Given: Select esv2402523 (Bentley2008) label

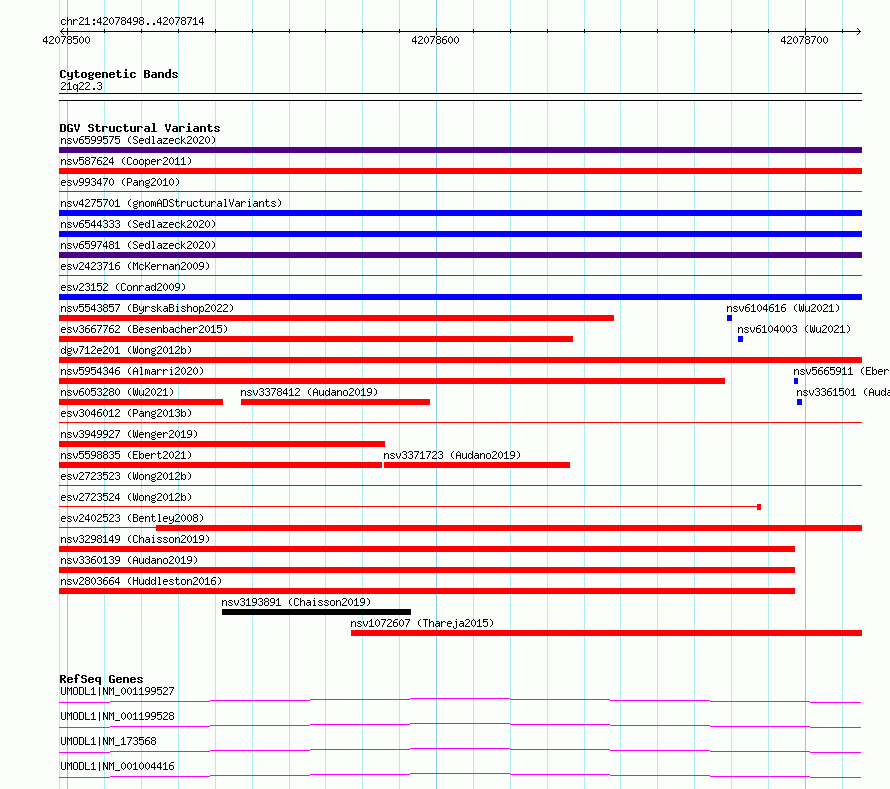Looking at the screenshot, I should (132, 518).
